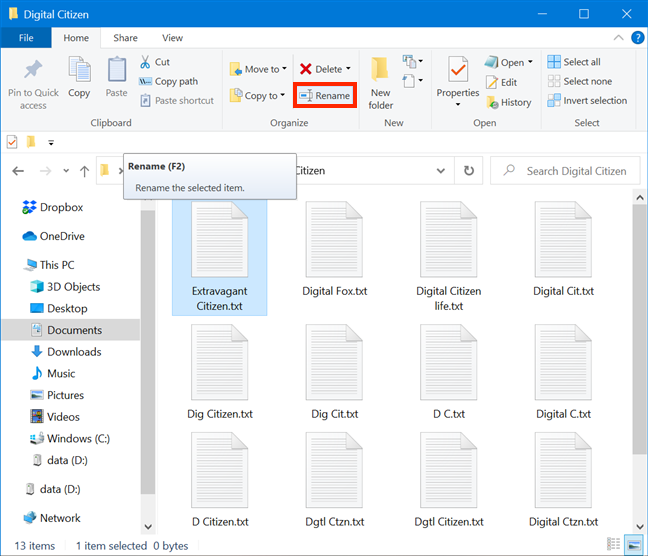
Task: Click the Refresh button next to address bar
Action: coord(469,171)
